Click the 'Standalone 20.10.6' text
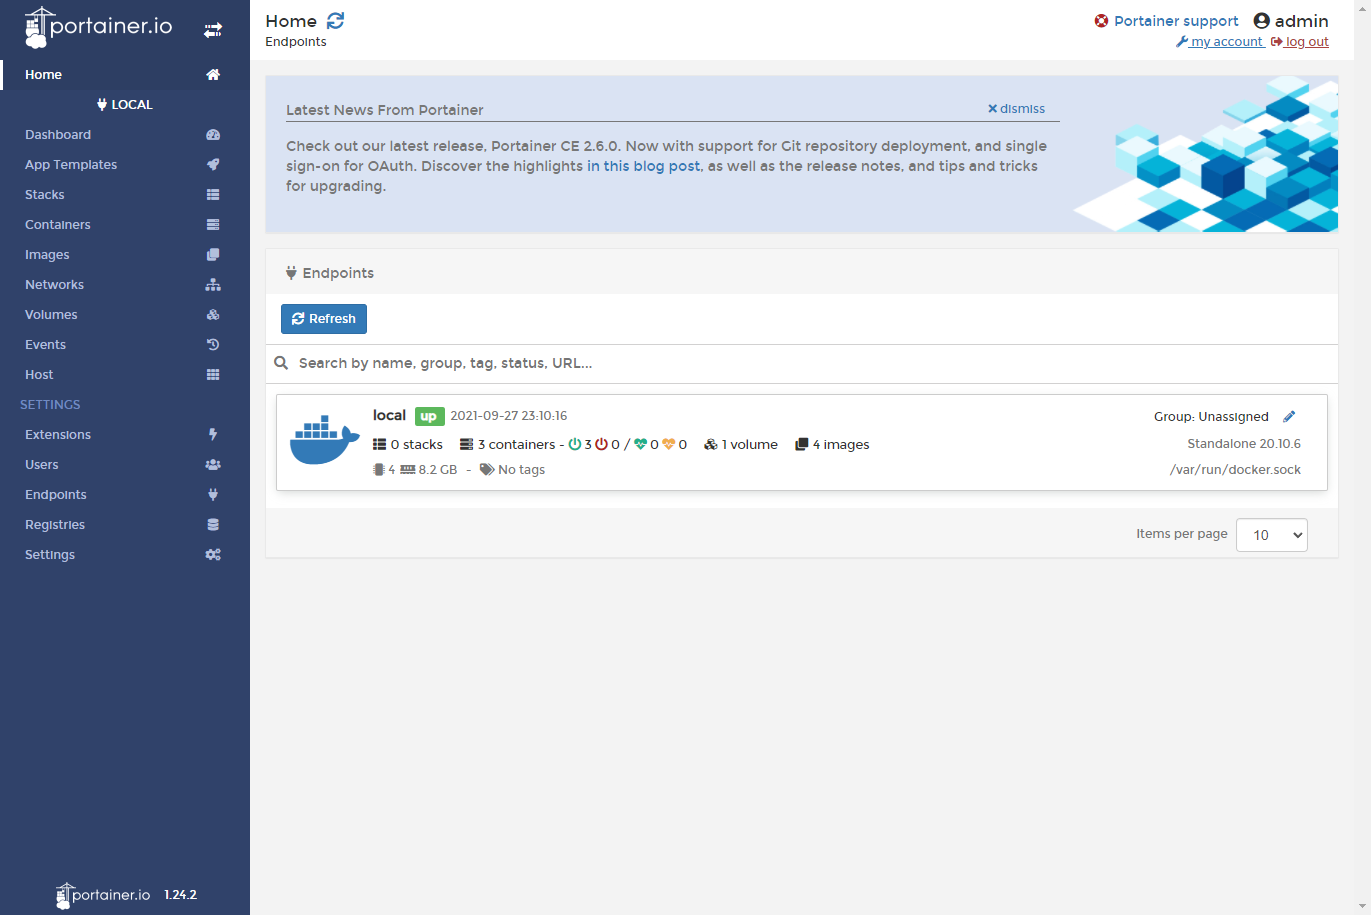Image resolution: width=1371 pixels, height=915 pixels. pyautogui.click(x=1244, y=444)
